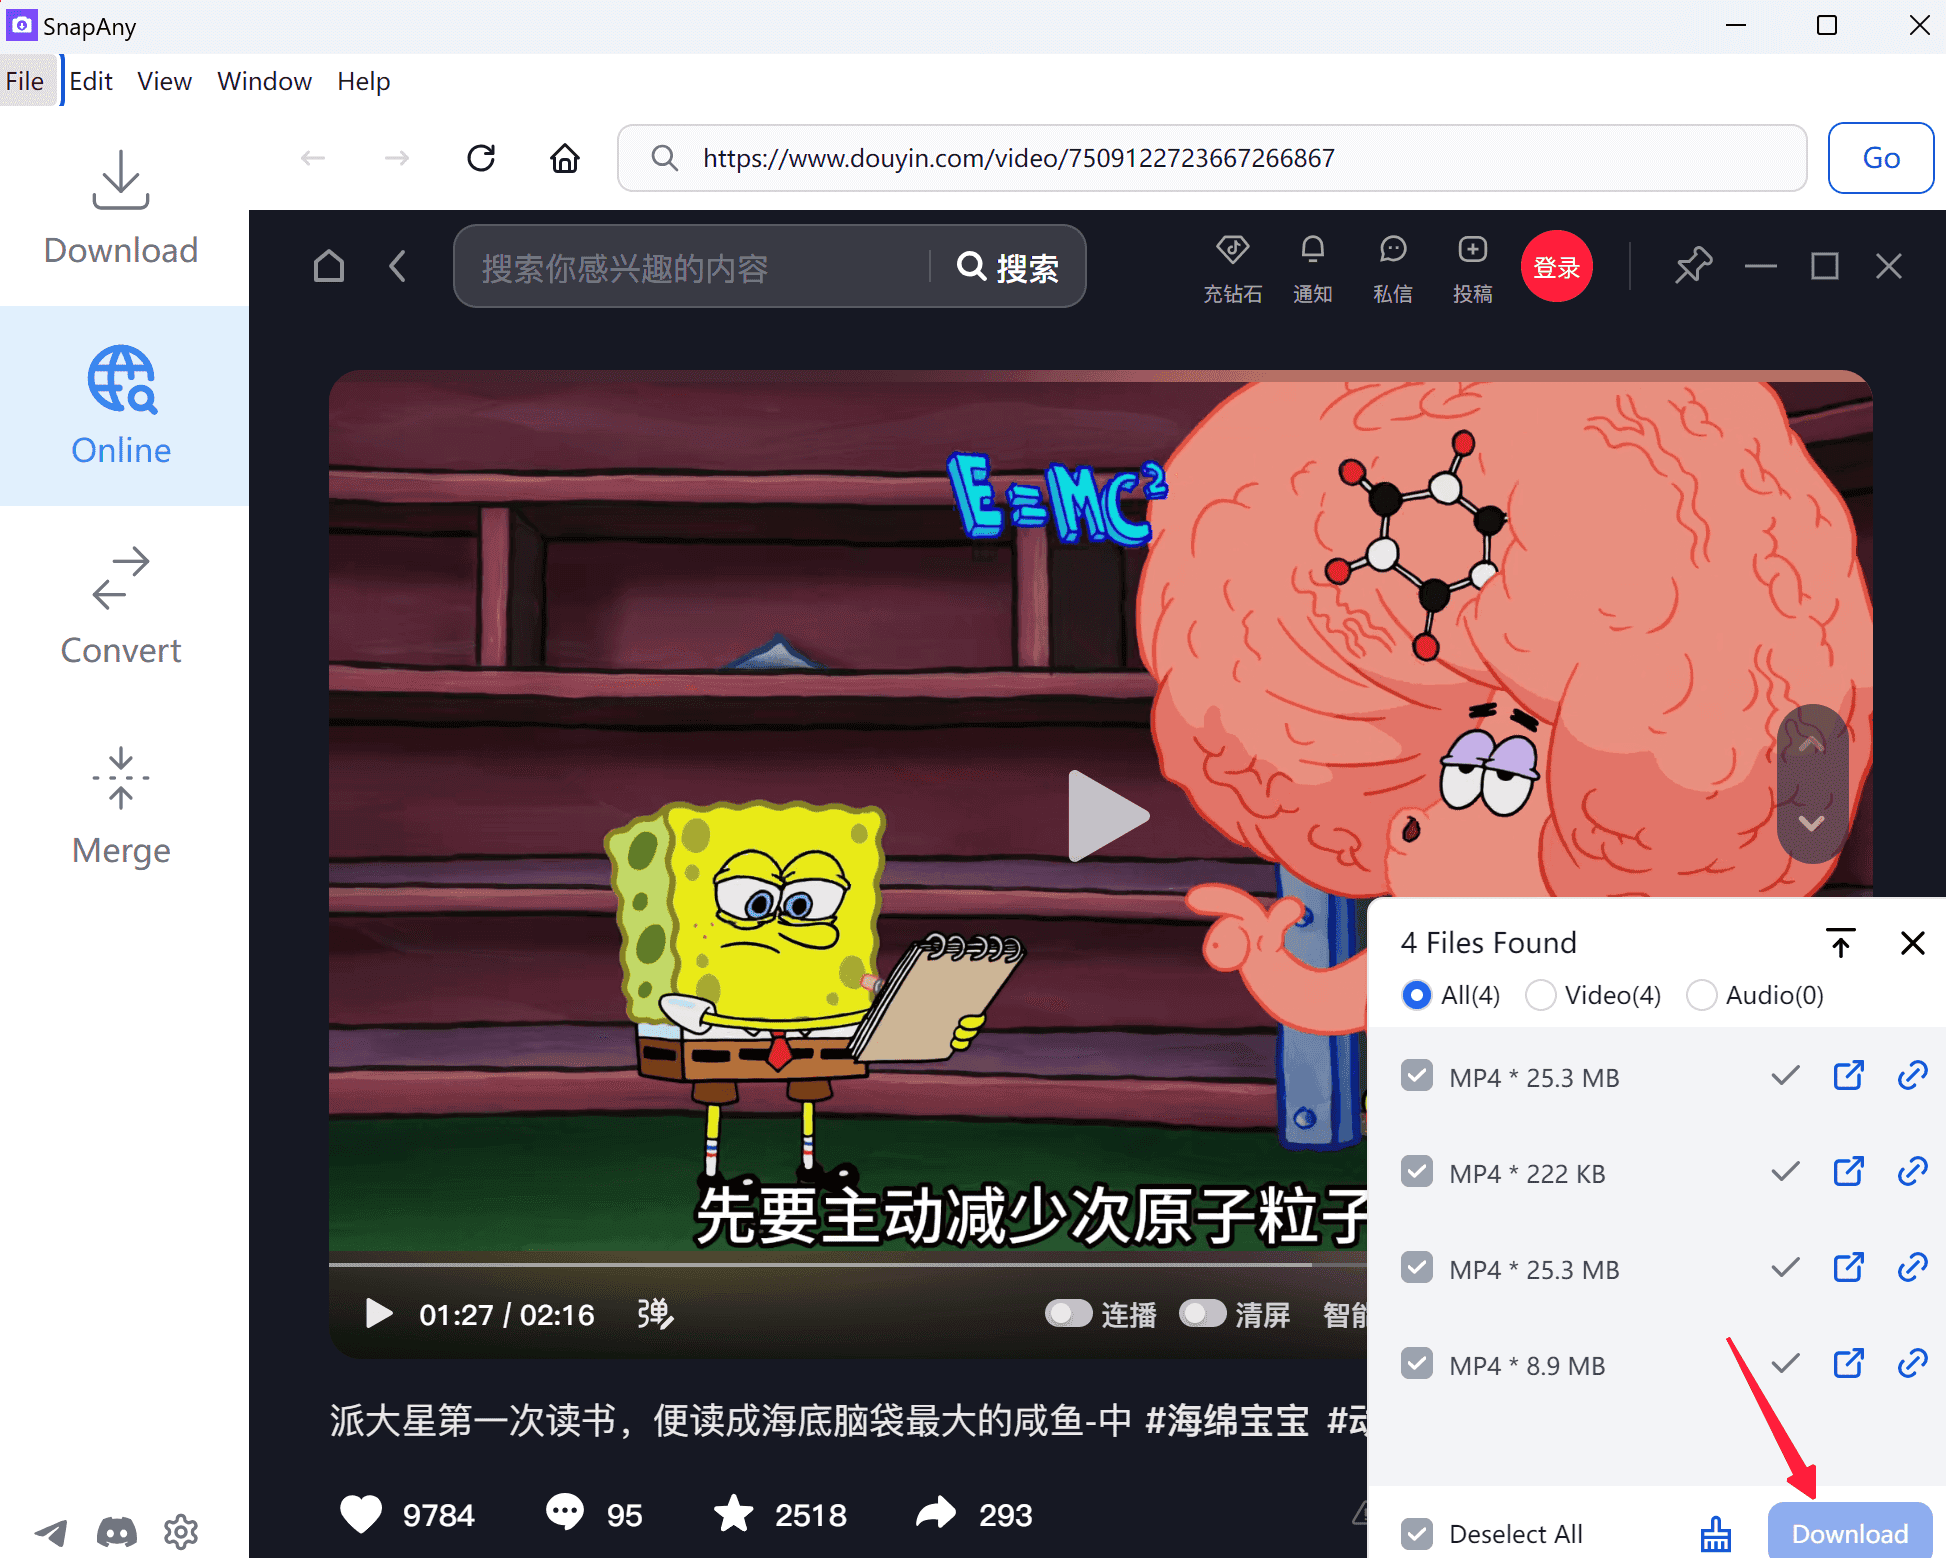Open the Download section in sidebar
1946x1558 pixels.
tap(121, 207)
